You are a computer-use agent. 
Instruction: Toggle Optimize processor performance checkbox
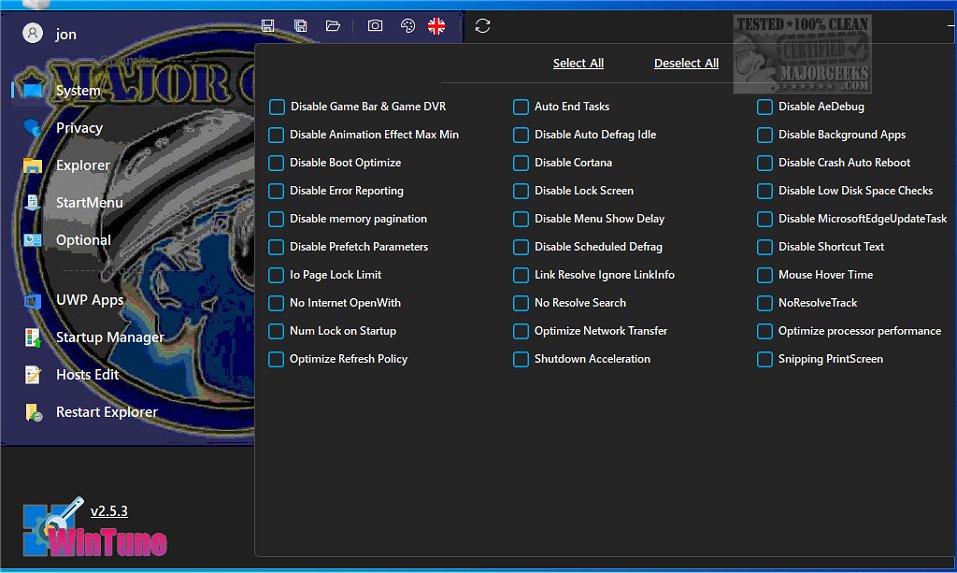click(765, 331)
